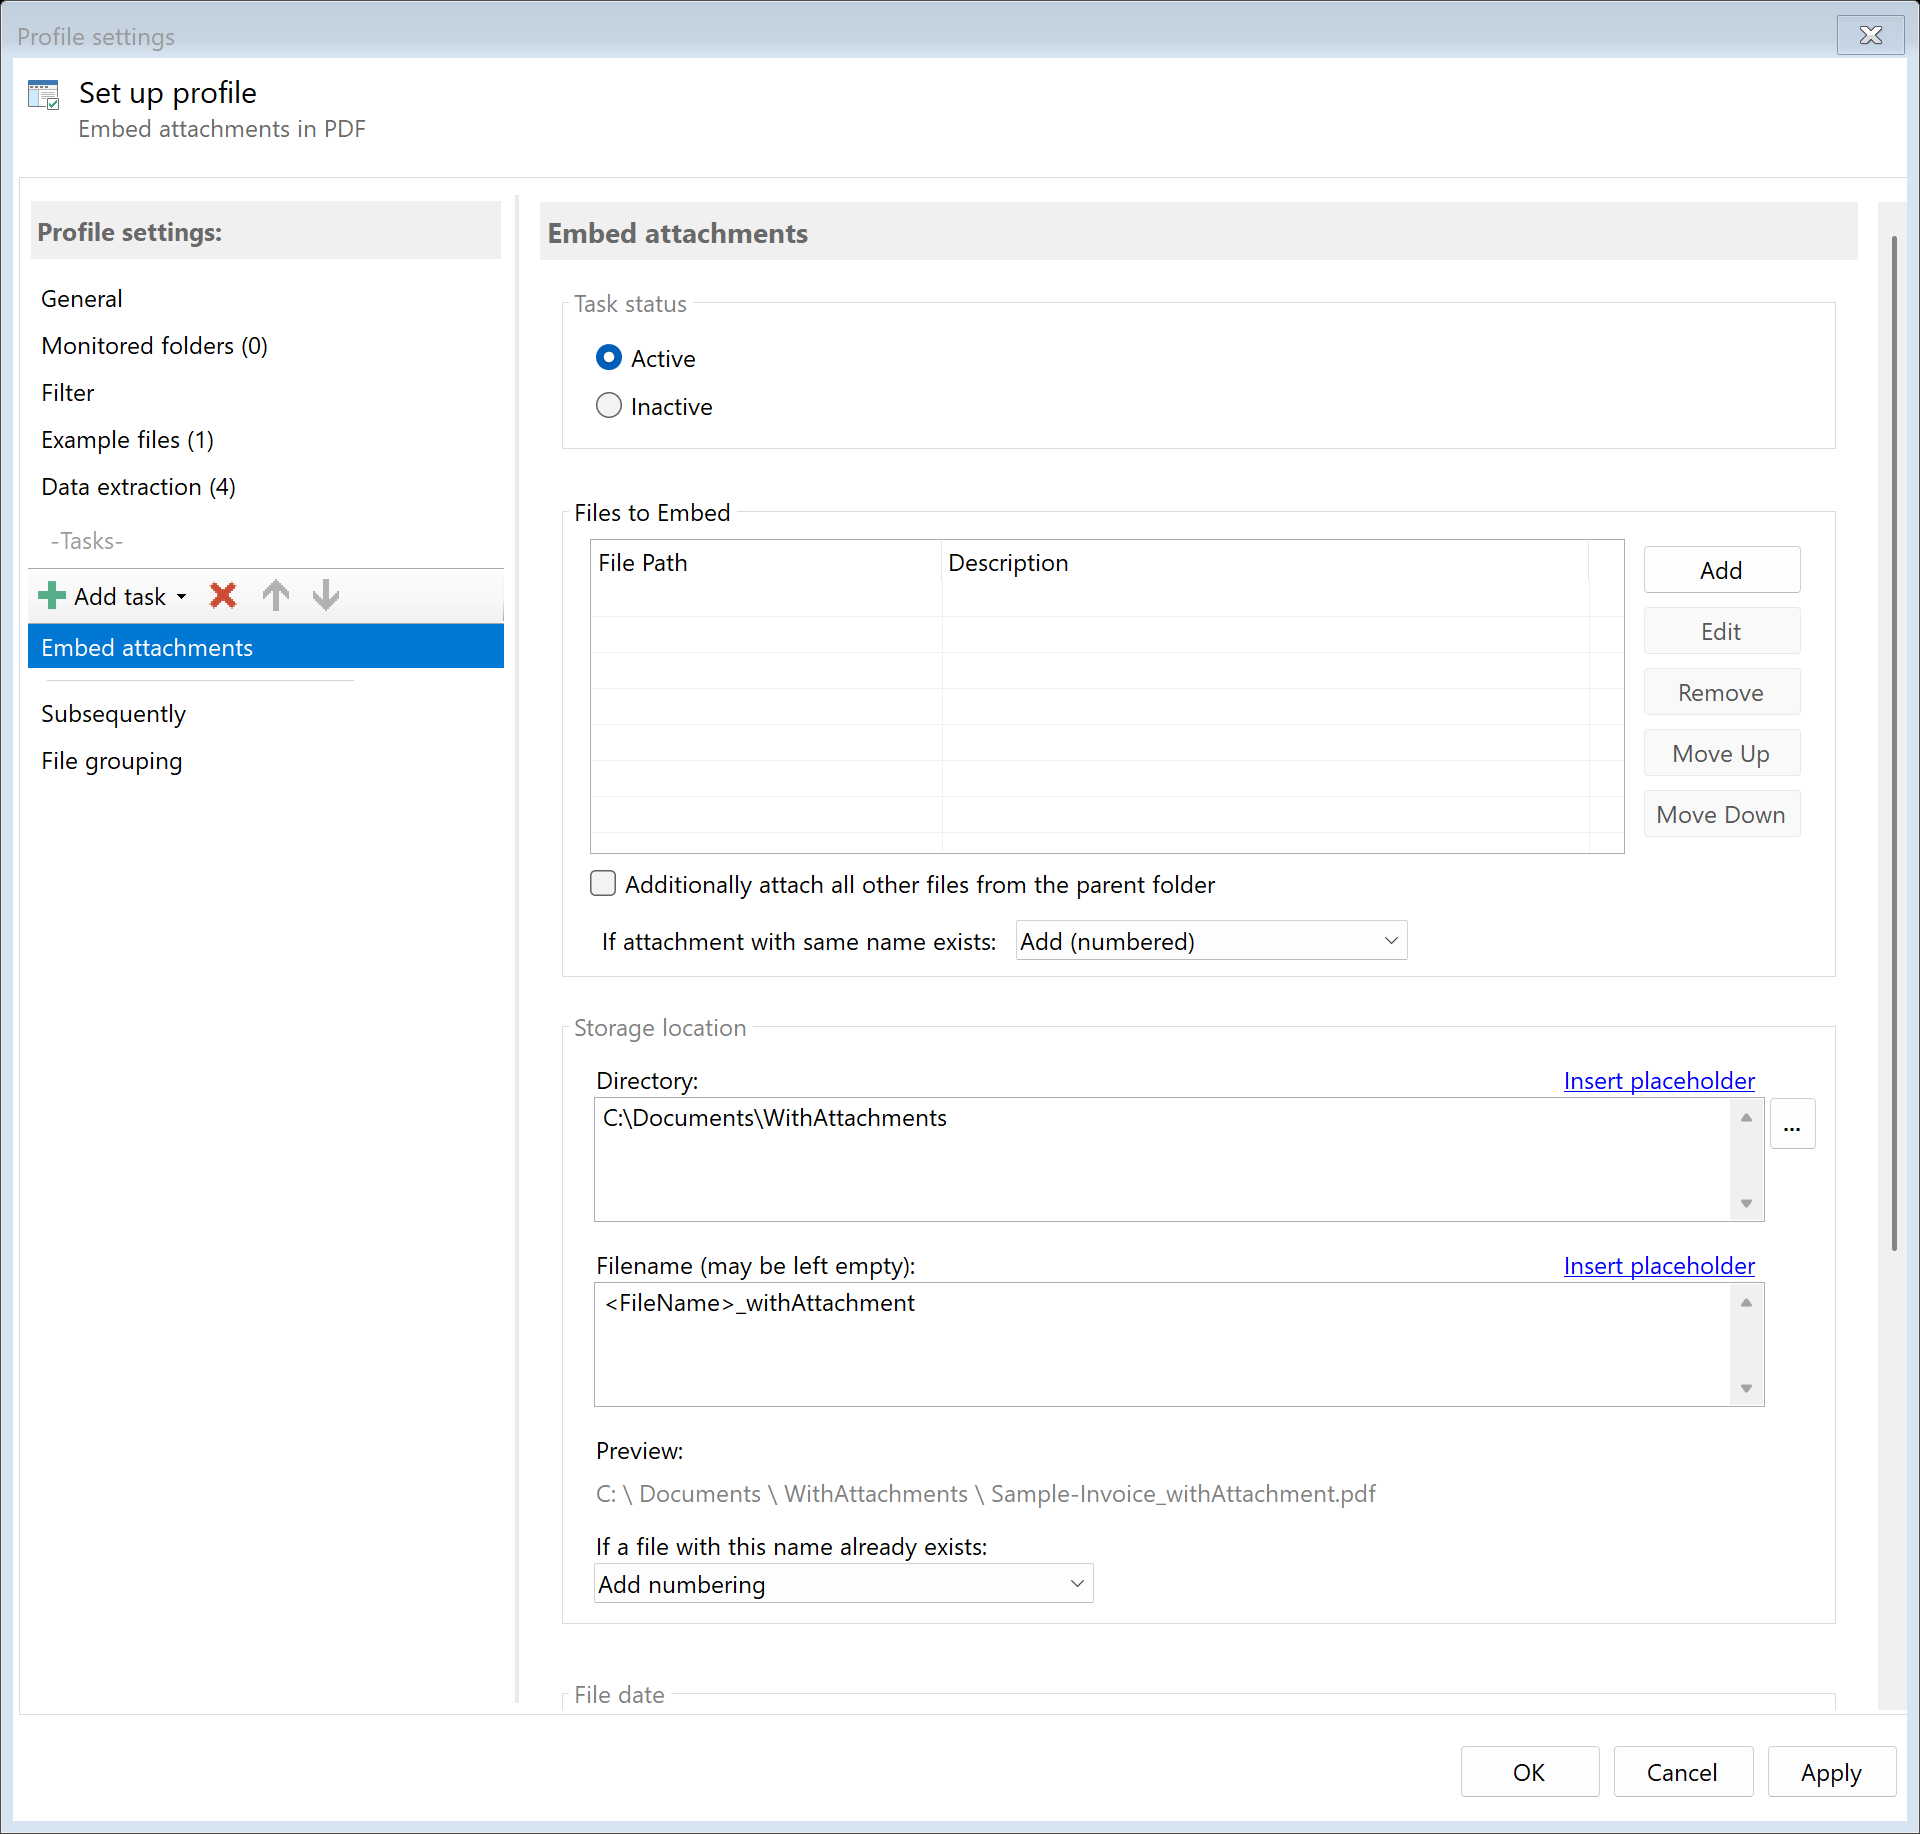Apply the profile changes
The image size is (1920, 1834).
(x=1829, y=1771)
